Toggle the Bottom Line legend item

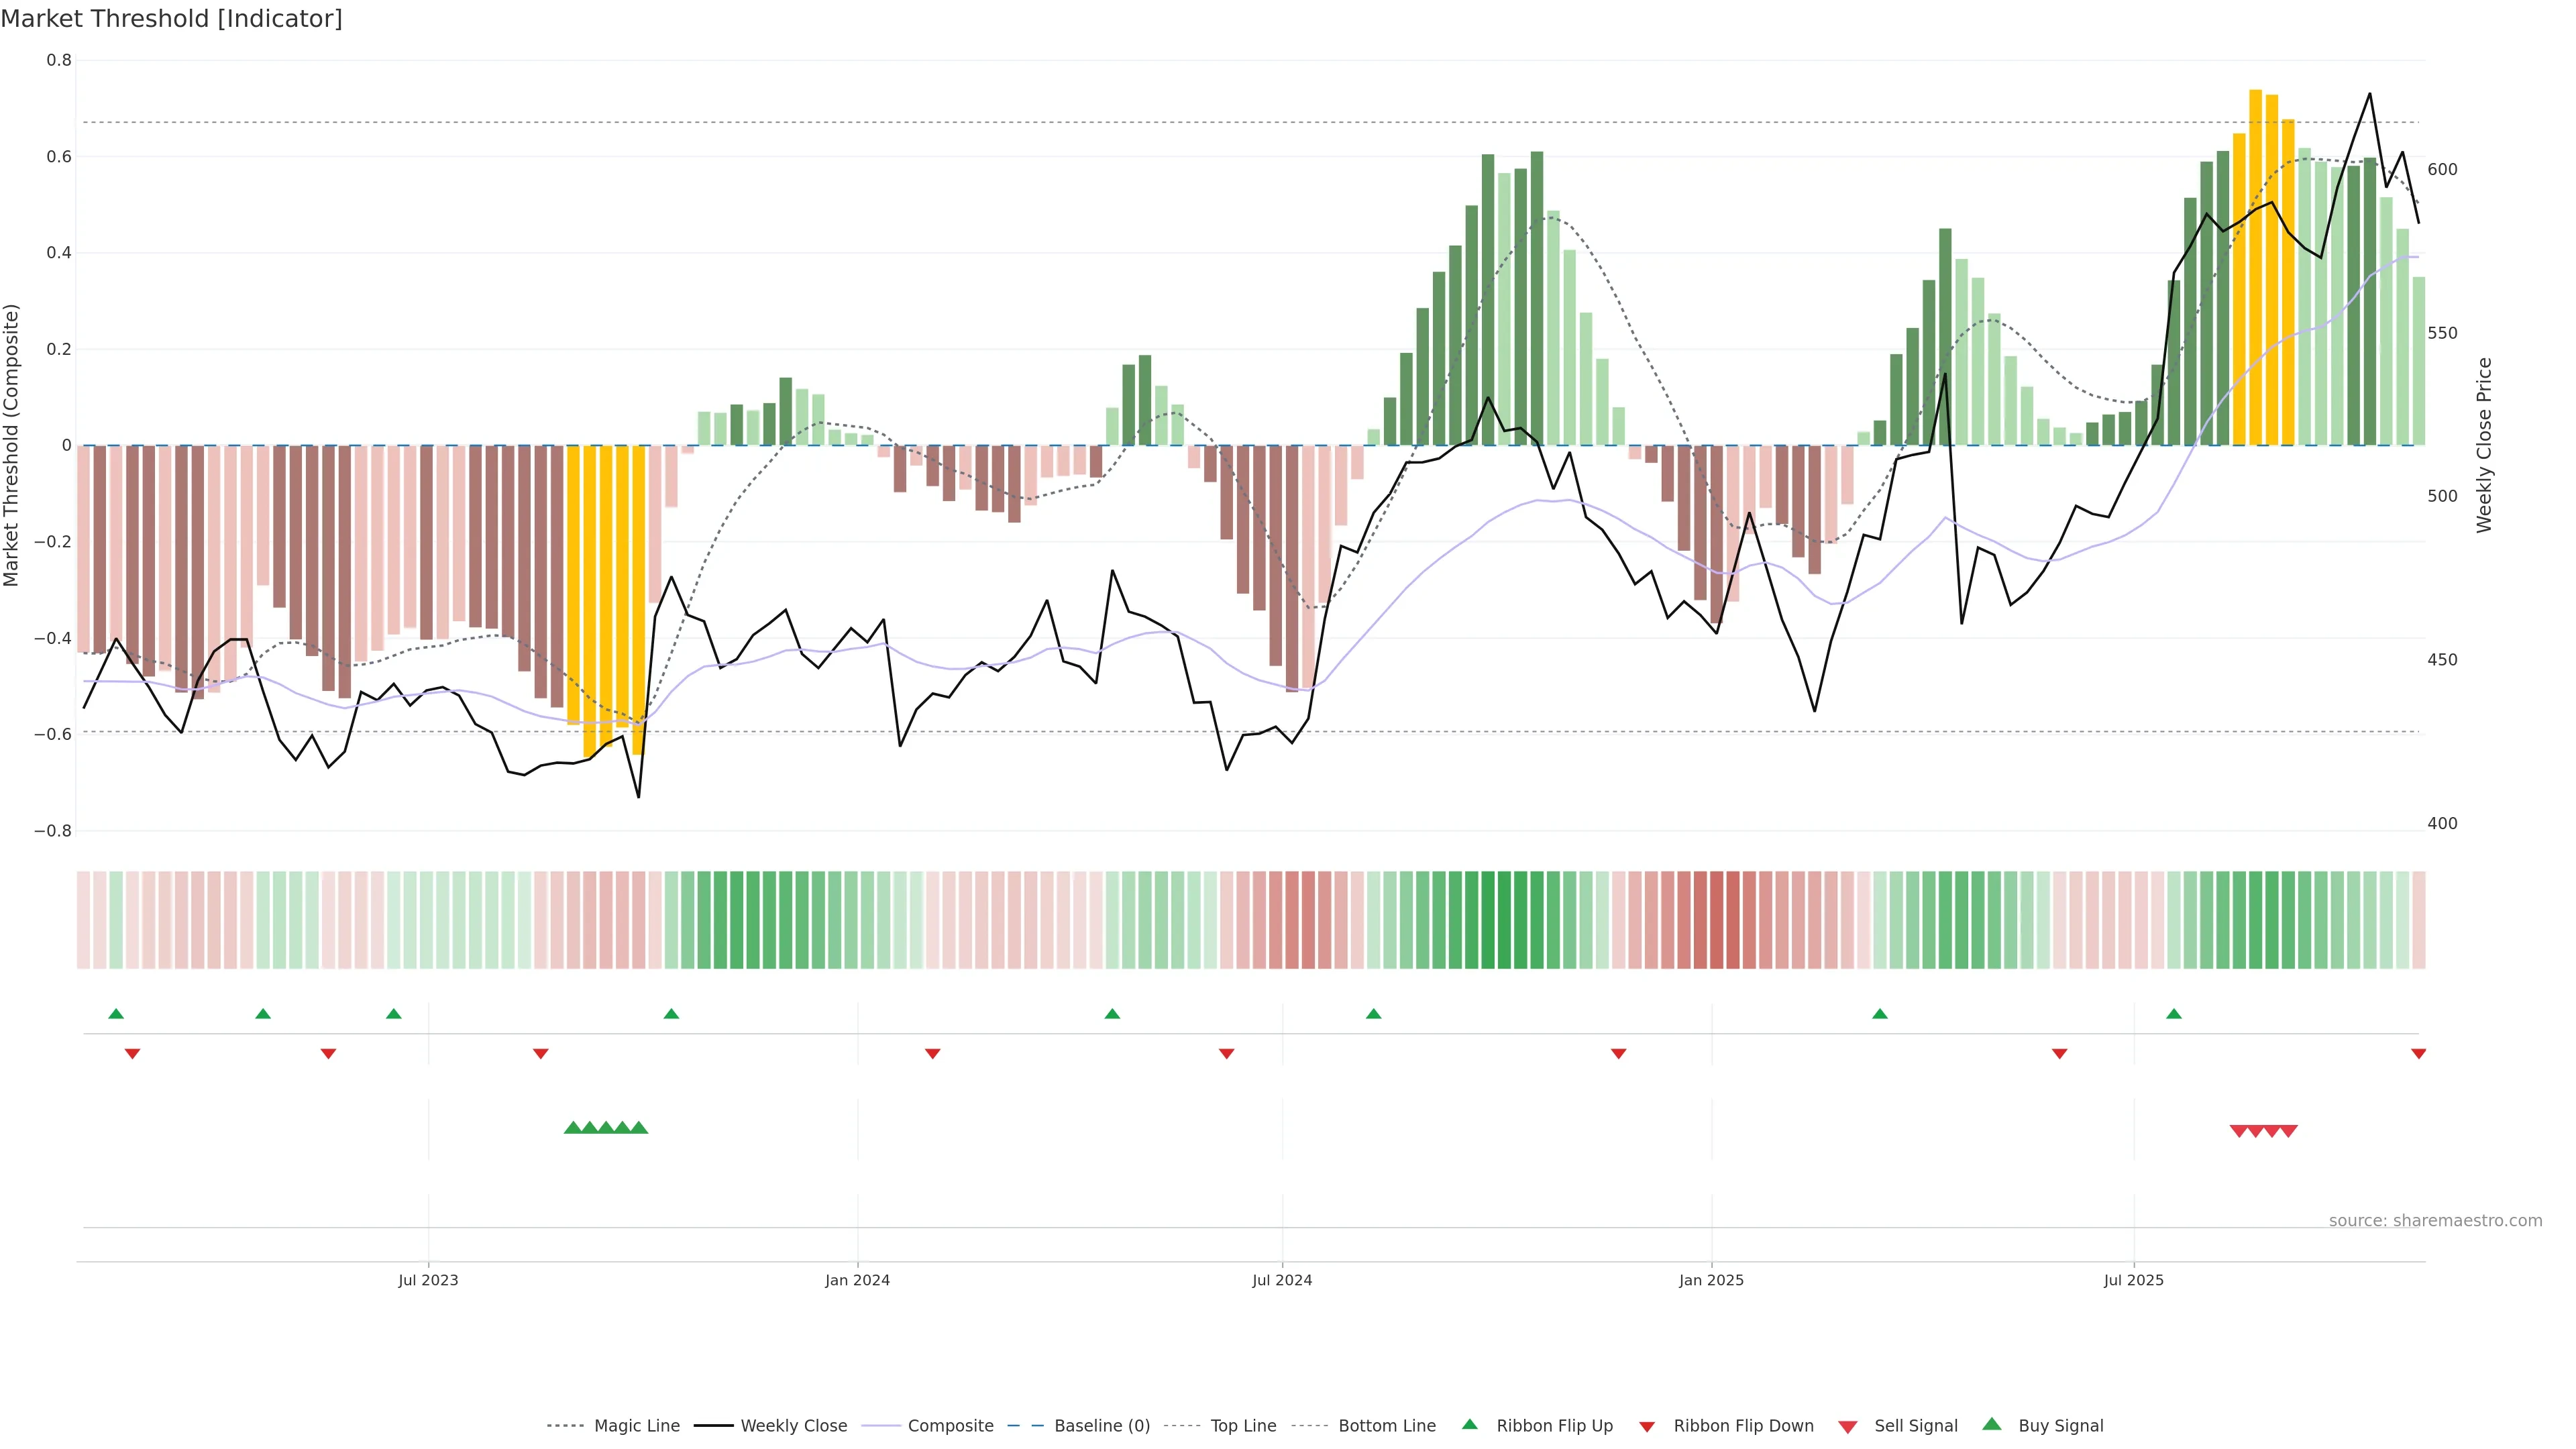pos(1386,1426)
